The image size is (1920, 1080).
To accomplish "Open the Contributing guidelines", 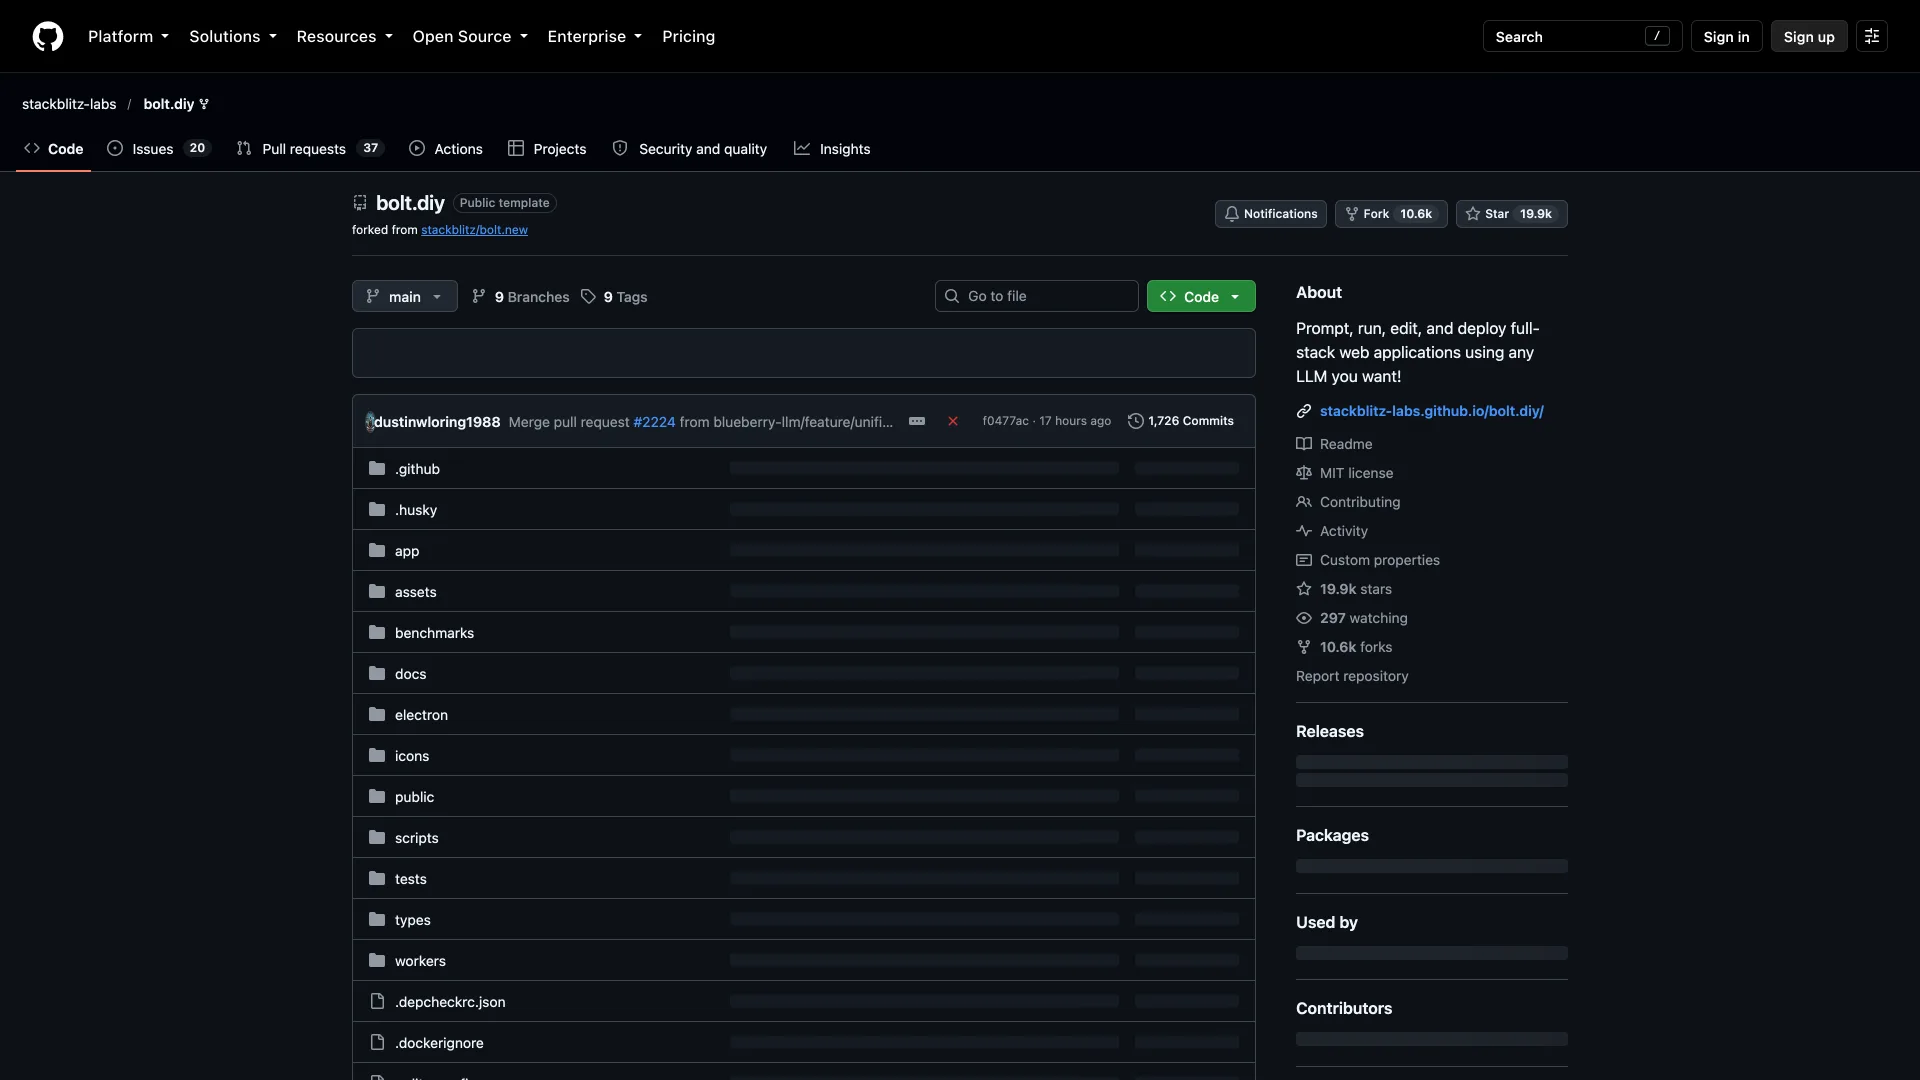I will (x=1348, y=502).
